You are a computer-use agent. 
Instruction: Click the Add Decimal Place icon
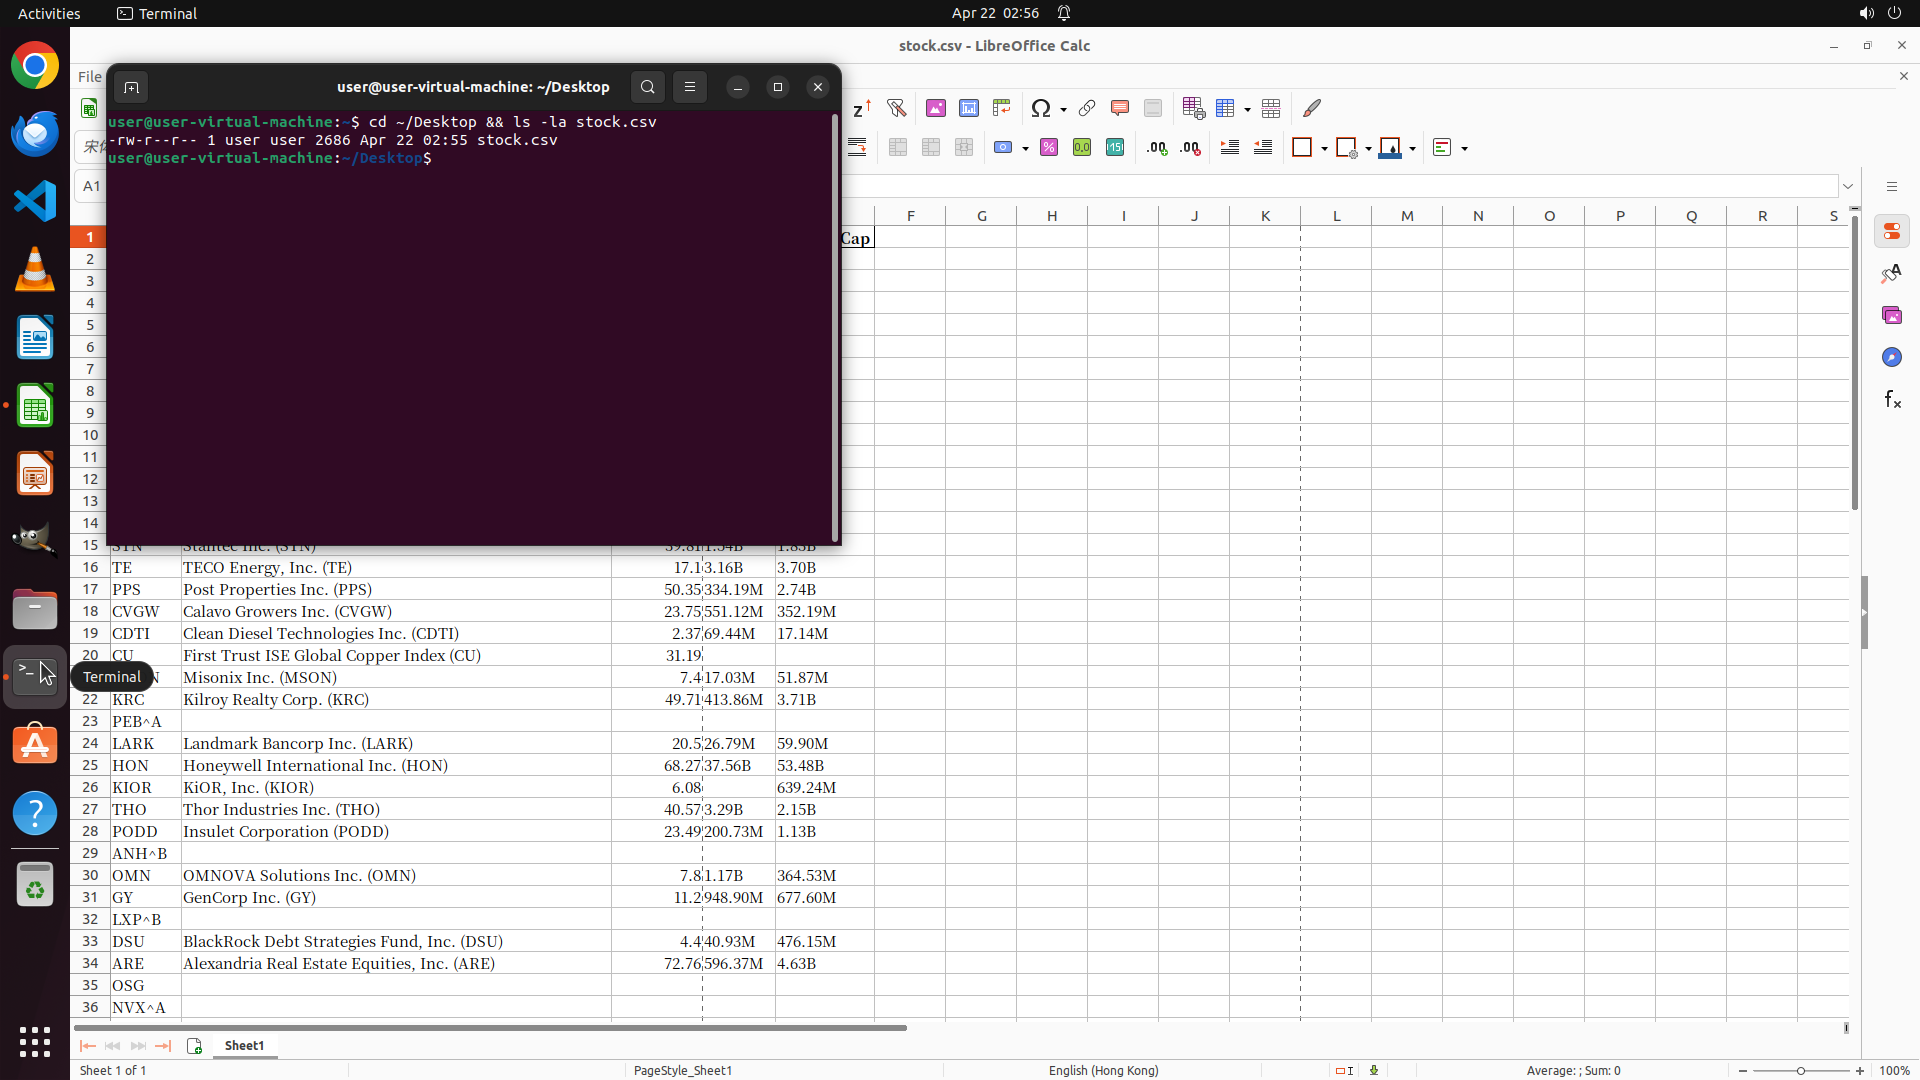tap(1157, 148)
